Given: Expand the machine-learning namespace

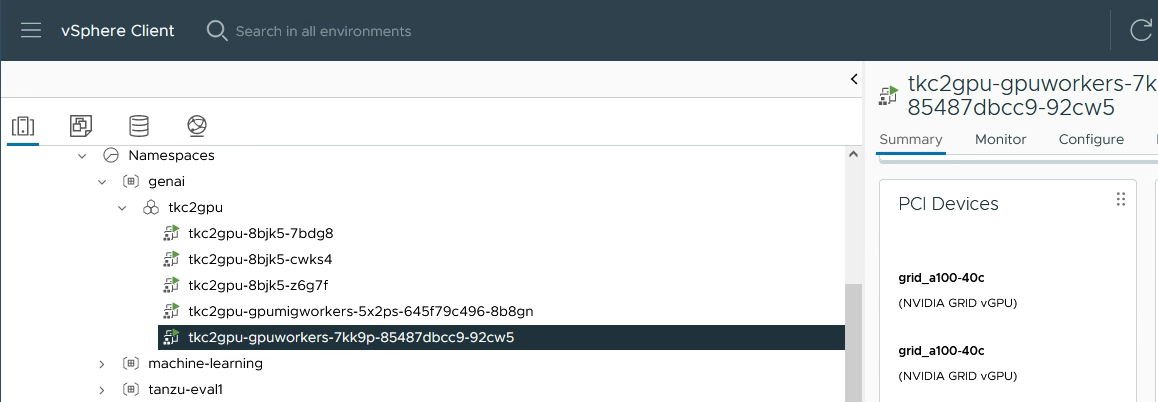Looking at the screenshot, I should coord(102,364).
